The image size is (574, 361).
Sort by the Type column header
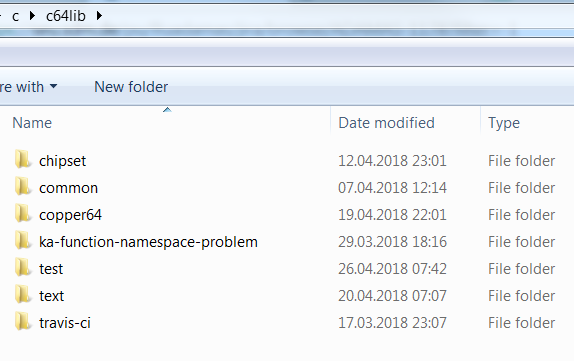[x=527, y=123]
